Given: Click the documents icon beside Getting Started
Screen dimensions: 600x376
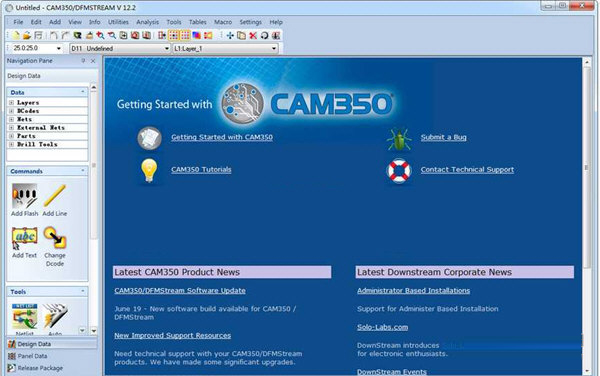Looking at the screenshot, I should 149,138.
